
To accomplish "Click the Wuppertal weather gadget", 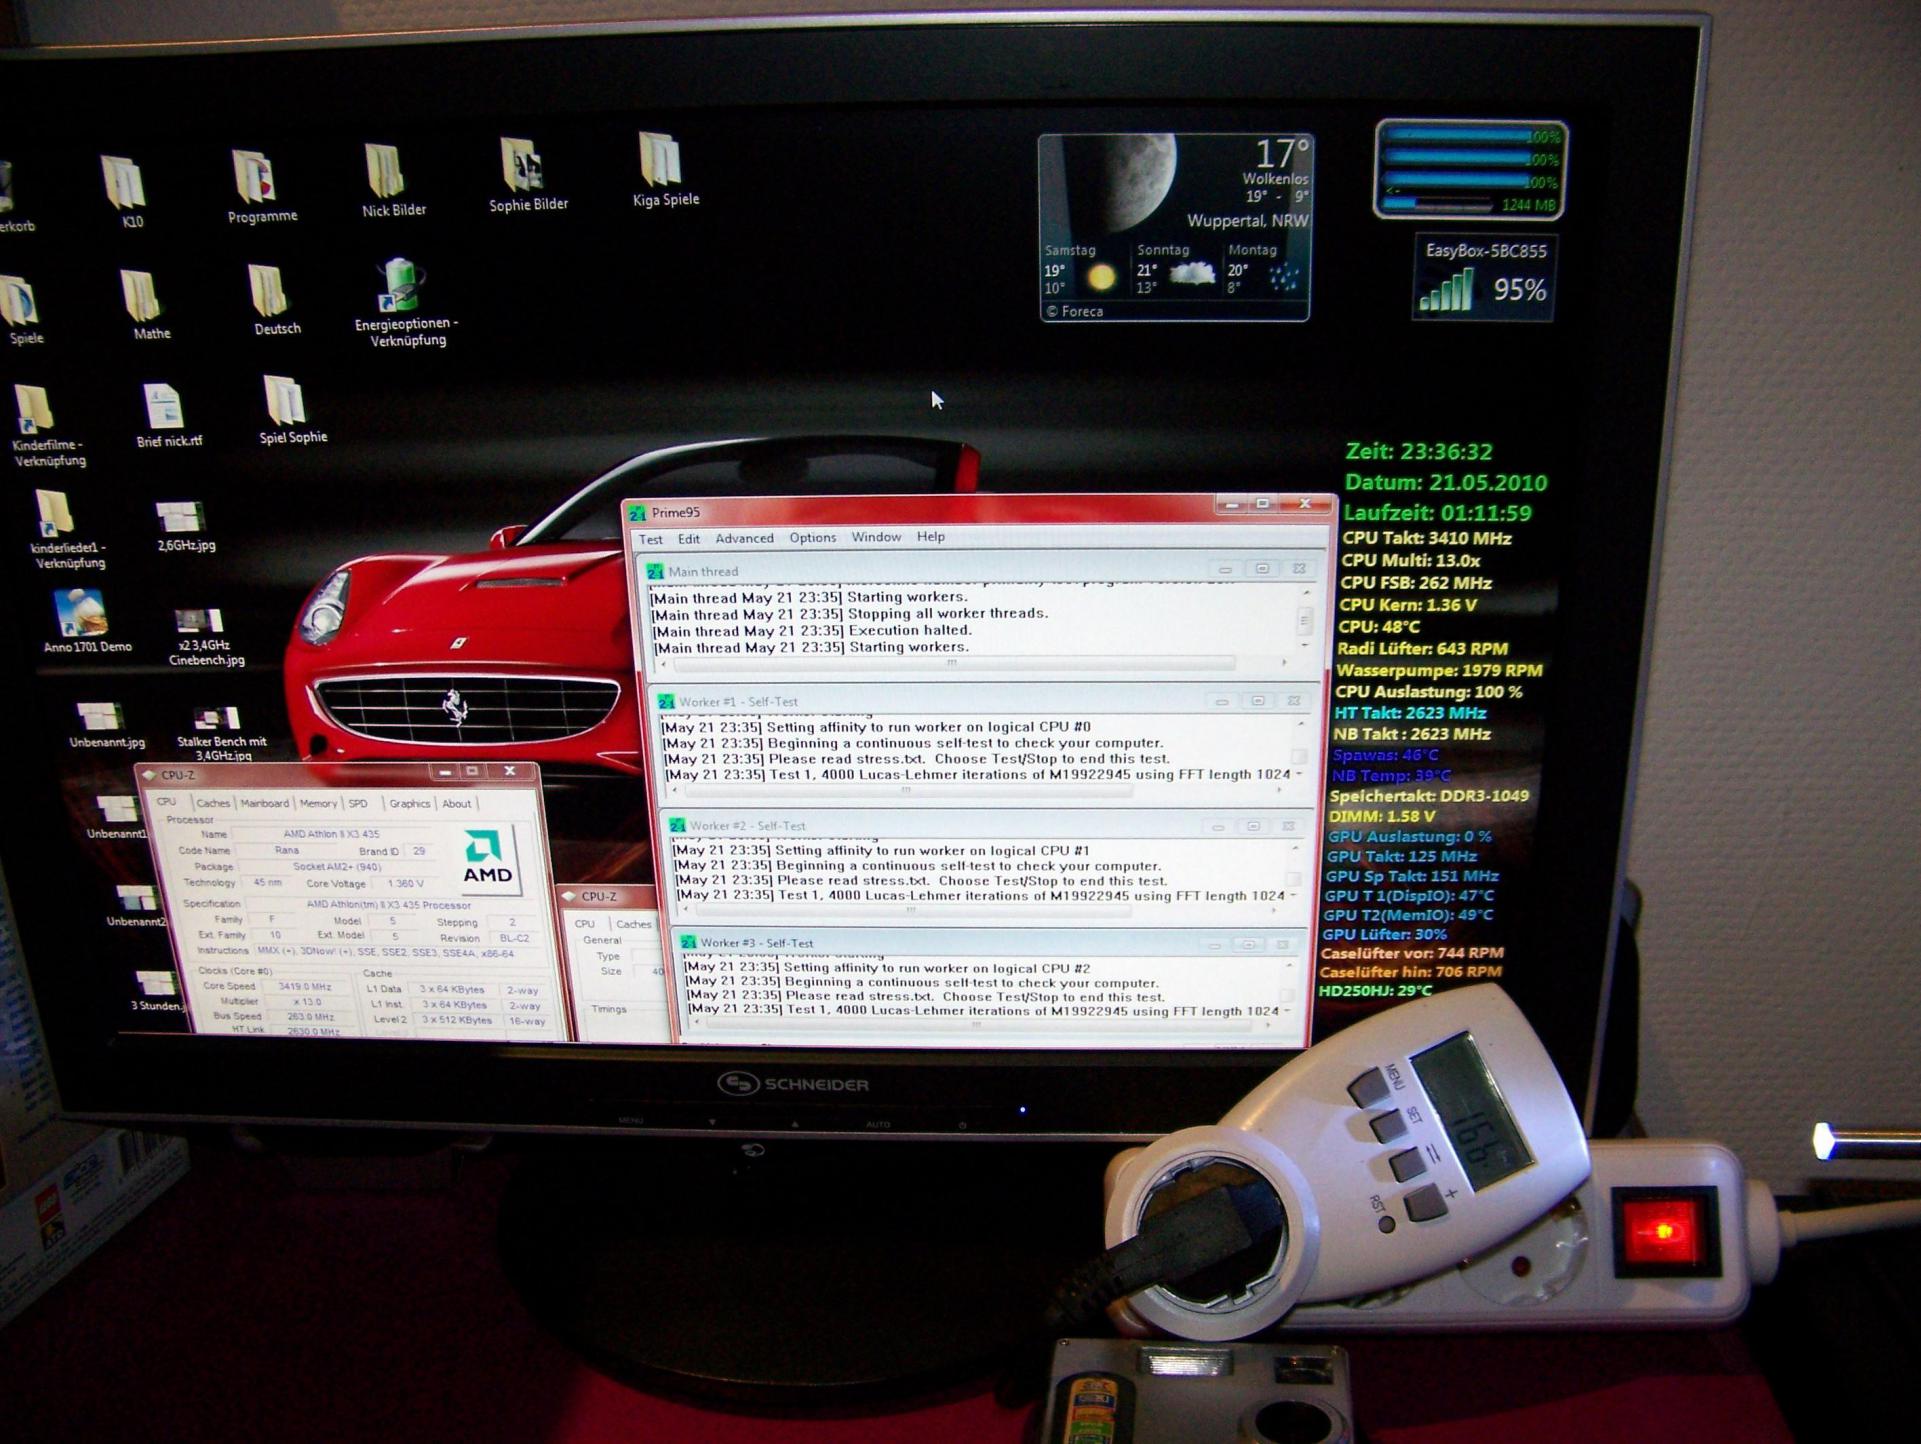I will pos(1174,226).
